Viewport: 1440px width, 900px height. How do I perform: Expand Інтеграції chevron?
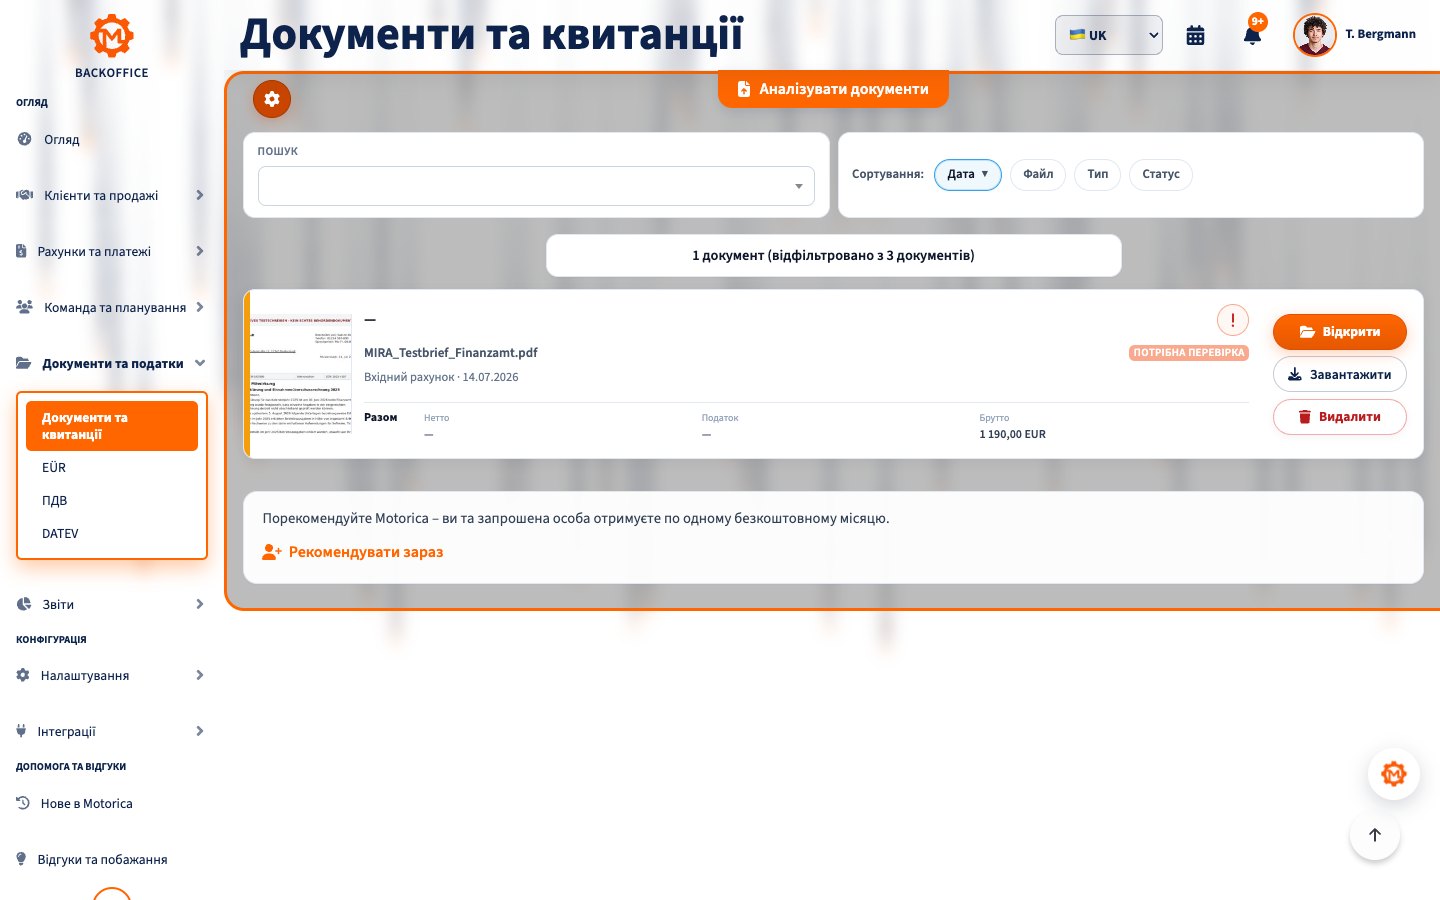(200, 731)
